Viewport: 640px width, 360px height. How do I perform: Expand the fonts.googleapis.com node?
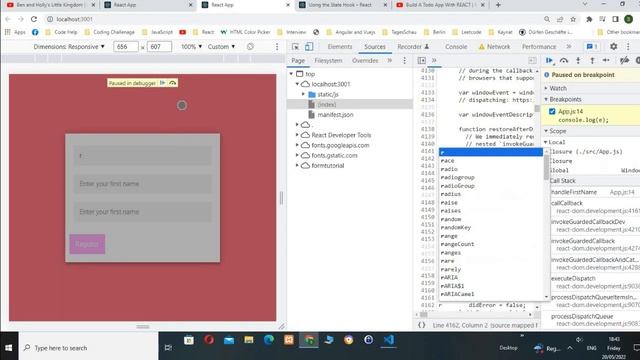(297, 145)
